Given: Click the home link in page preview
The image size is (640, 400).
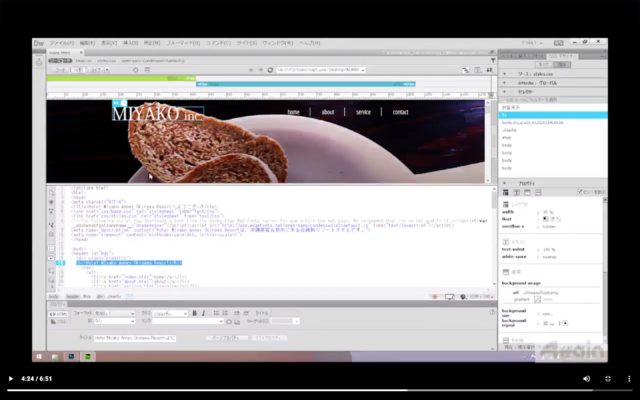Looking at the screenshot, I should (x=293, y=112).
